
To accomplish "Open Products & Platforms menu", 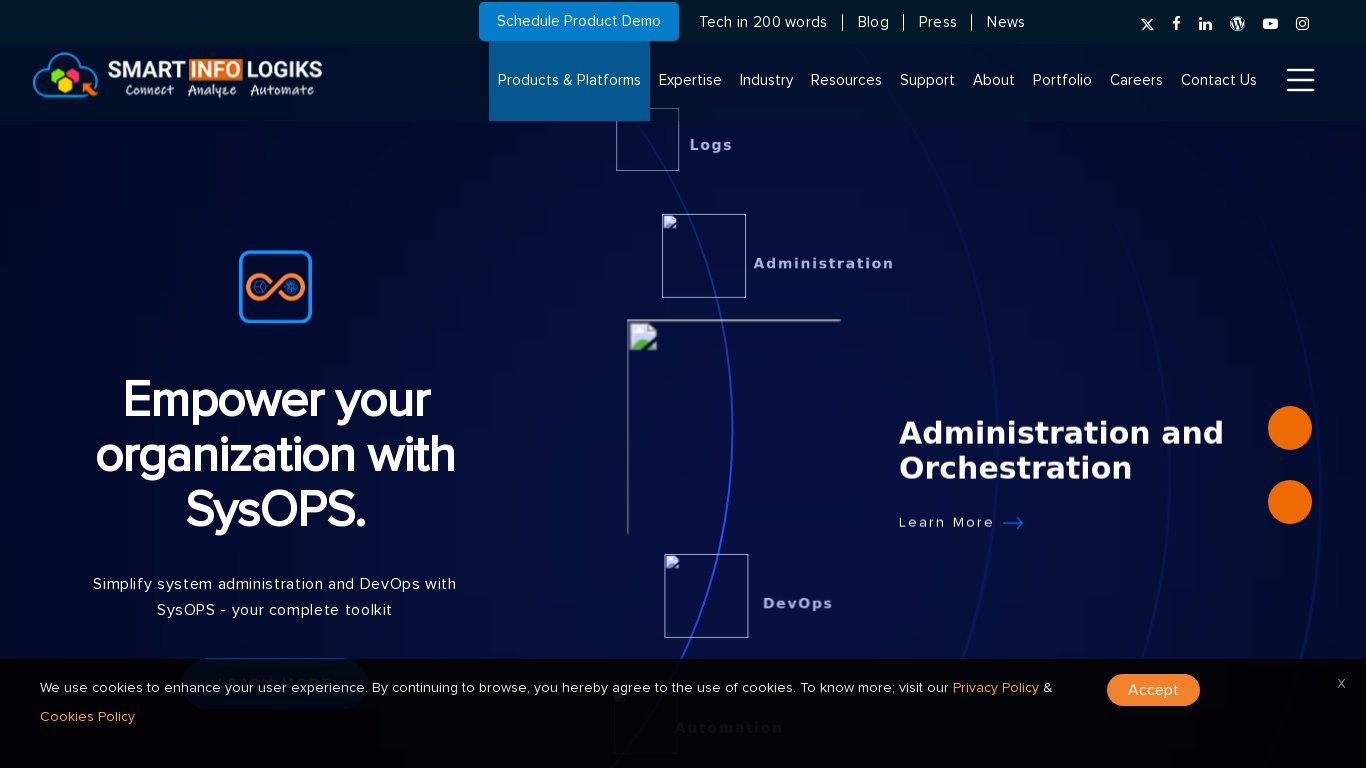I will pos(569,80).
